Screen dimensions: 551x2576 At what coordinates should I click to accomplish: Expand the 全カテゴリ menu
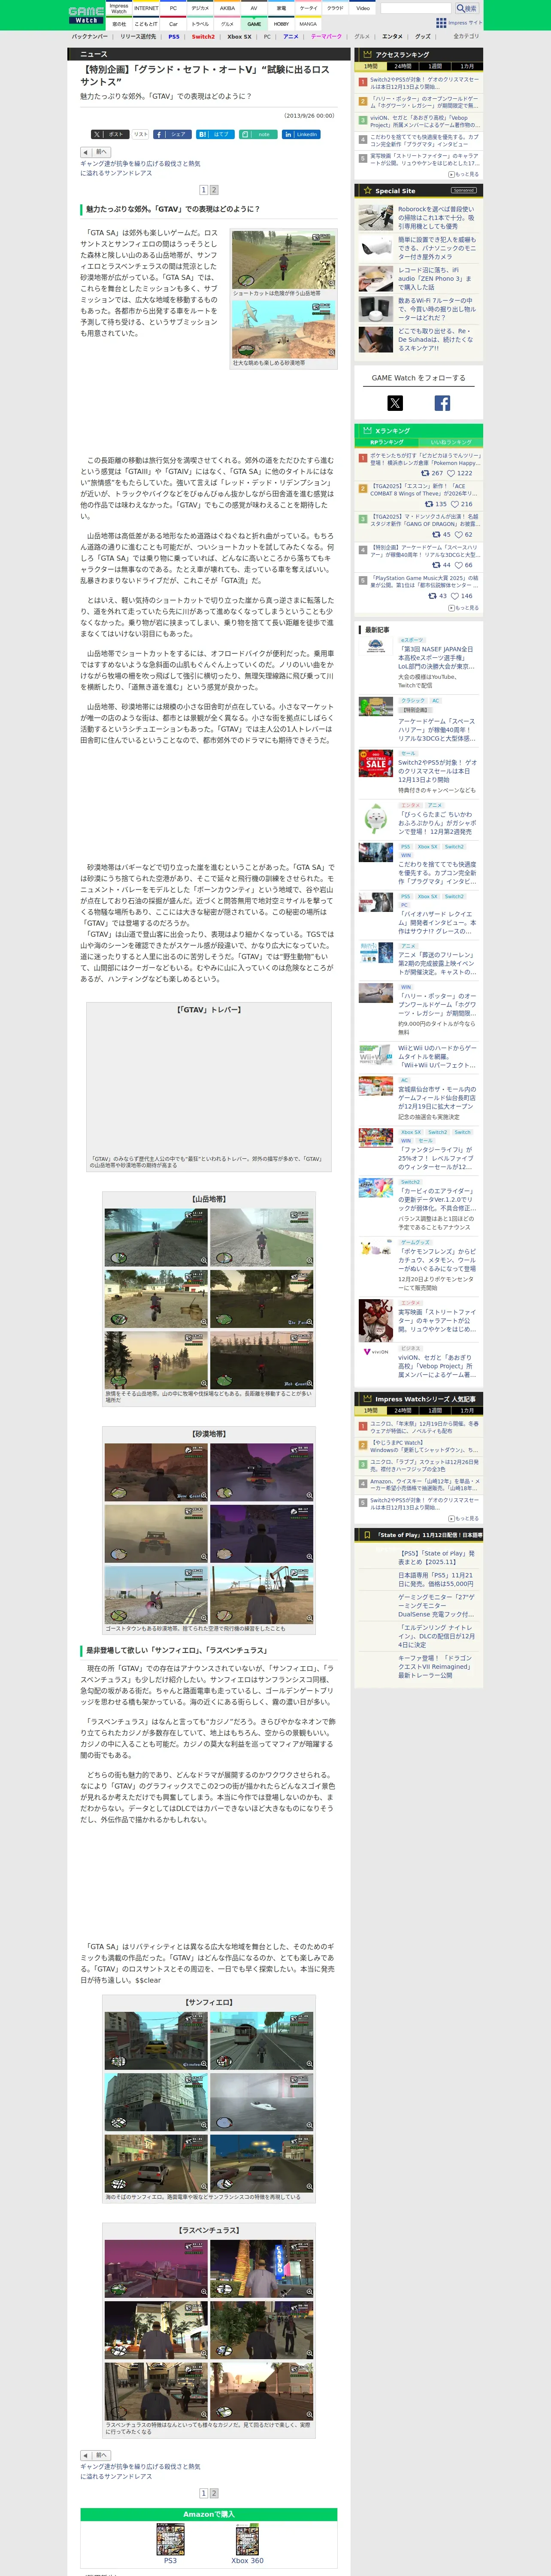click(466, 36)
